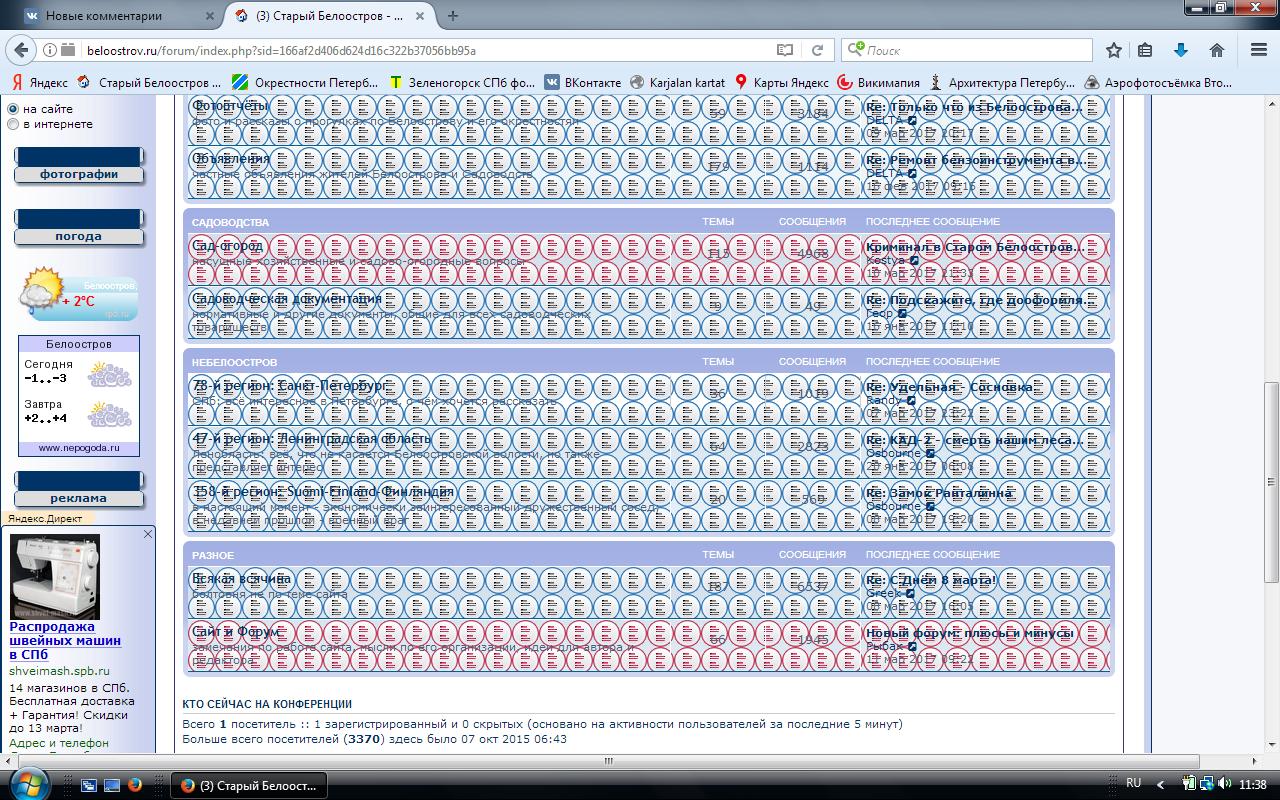Go to Firefox home page icon
Image resolution: width=1280 pixels, height=800 pixels.
[1216, 50]
